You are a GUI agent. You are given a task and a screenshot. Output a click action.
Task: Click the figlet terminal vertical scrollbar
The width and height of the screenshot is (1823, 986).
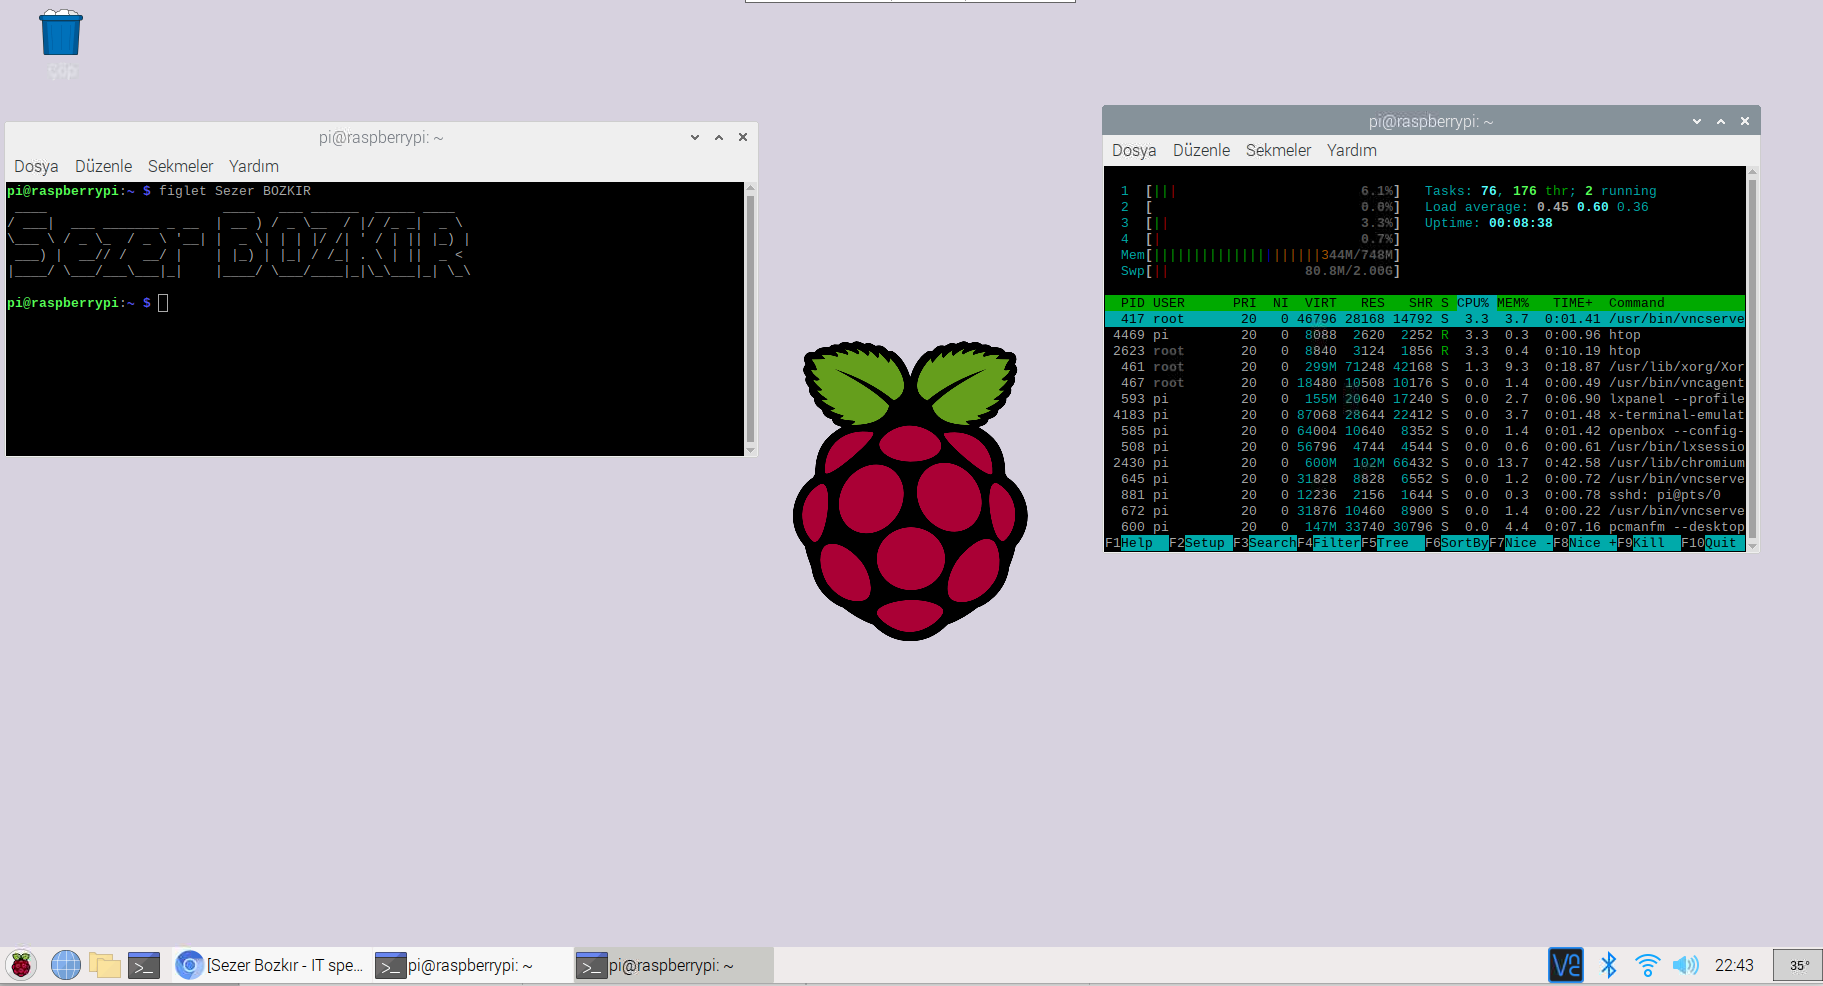pyautogui.click(x=750, y=319)
